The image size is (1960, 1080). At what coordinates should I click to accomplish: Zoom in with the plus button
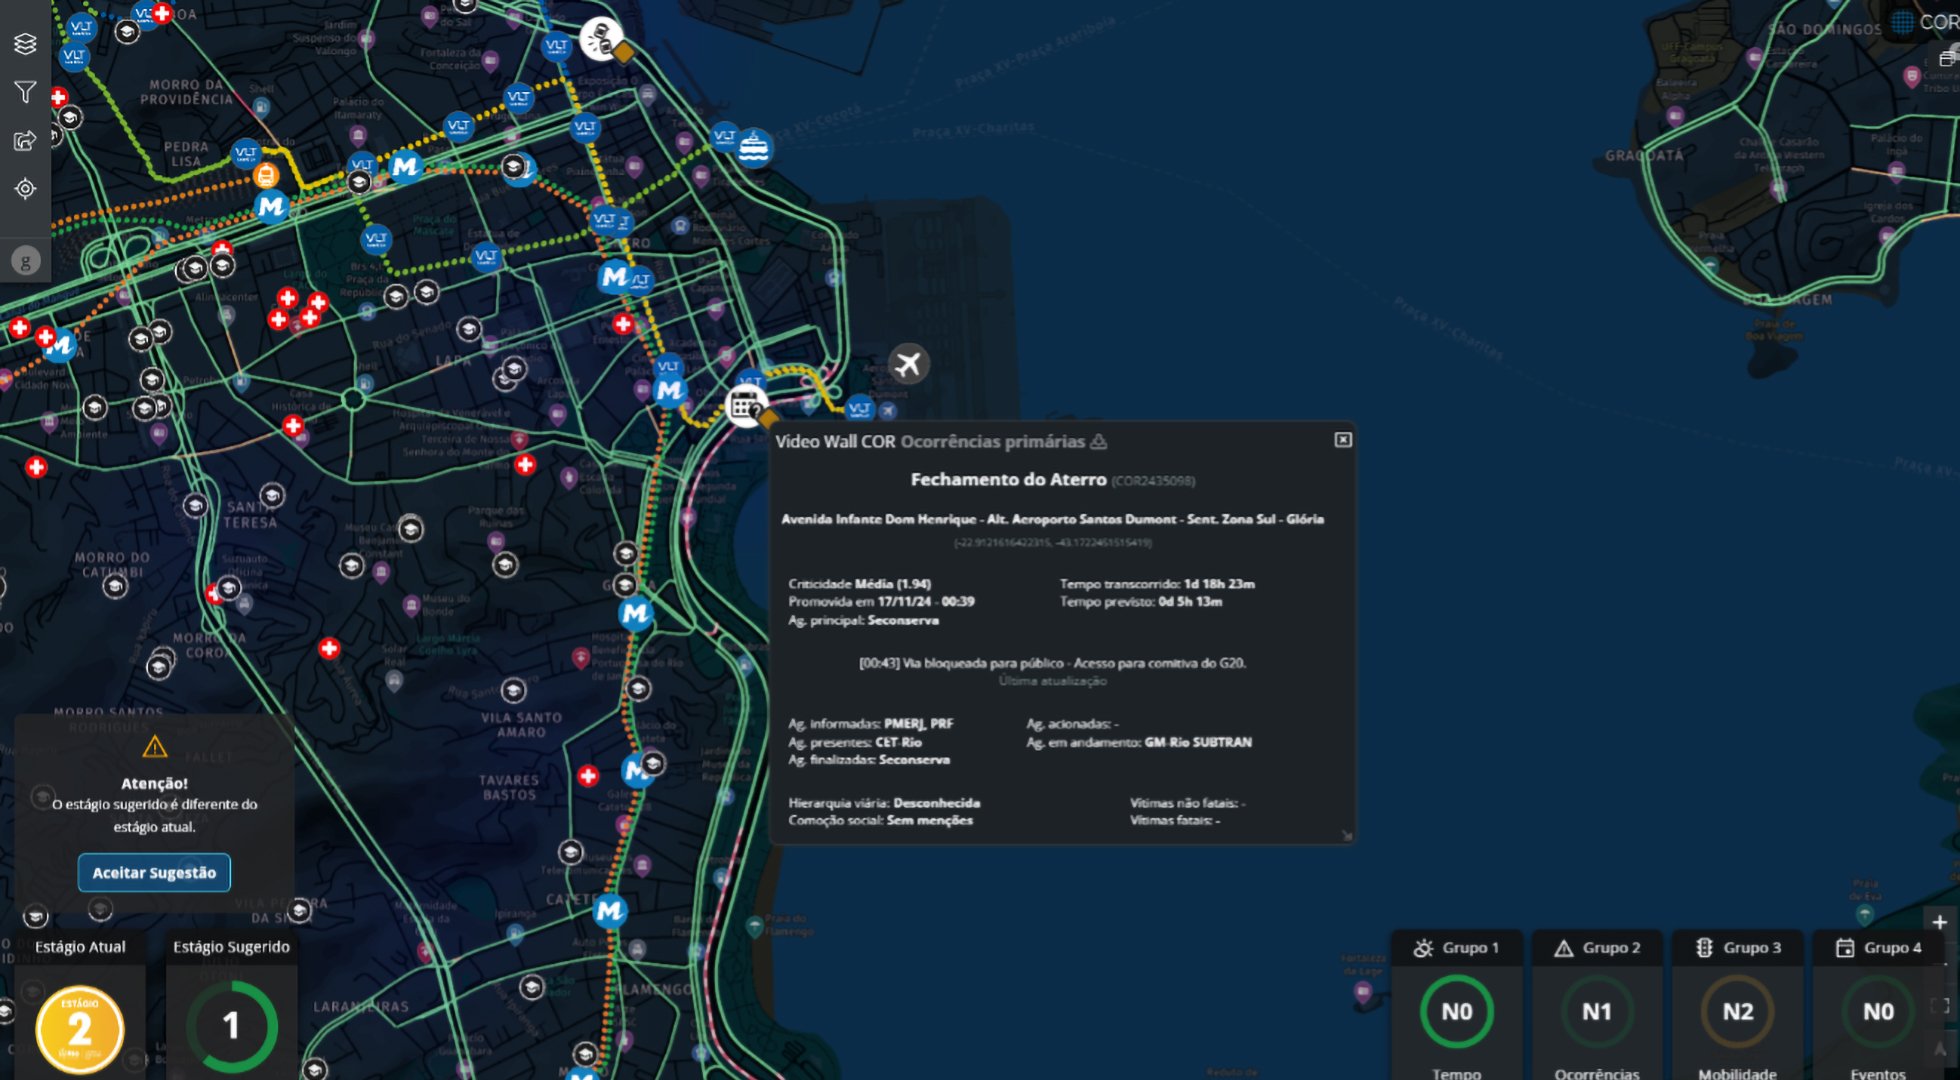click(x=1939, y=922)
